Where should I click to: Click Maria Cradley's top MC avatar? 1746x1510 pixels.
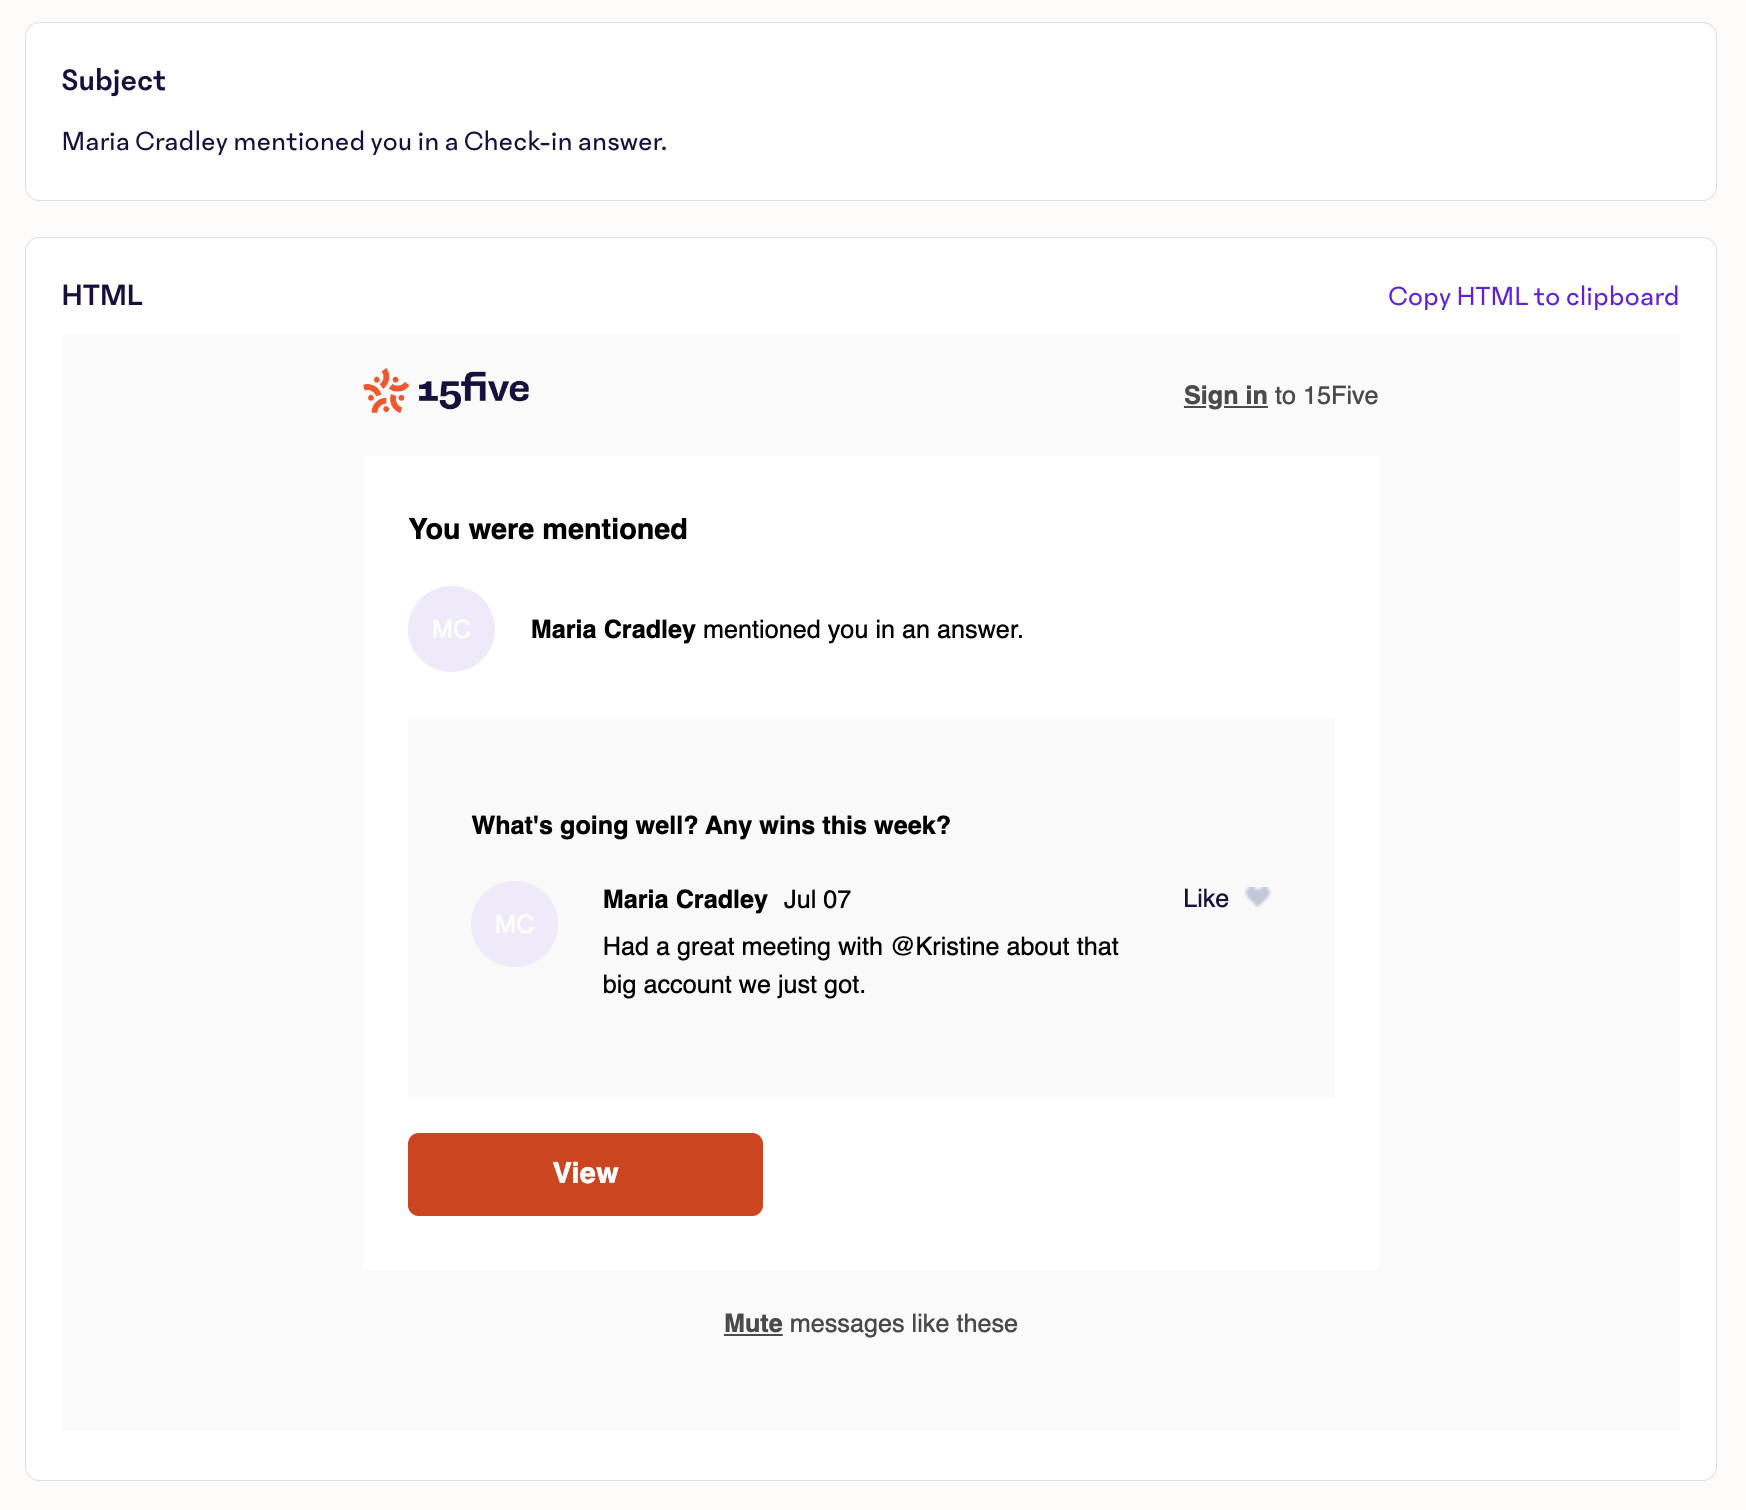pyautogui.click(x=451, y=629)
